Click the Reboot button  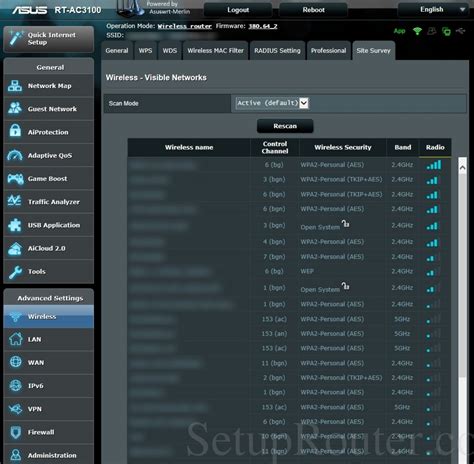click(313, 10)
